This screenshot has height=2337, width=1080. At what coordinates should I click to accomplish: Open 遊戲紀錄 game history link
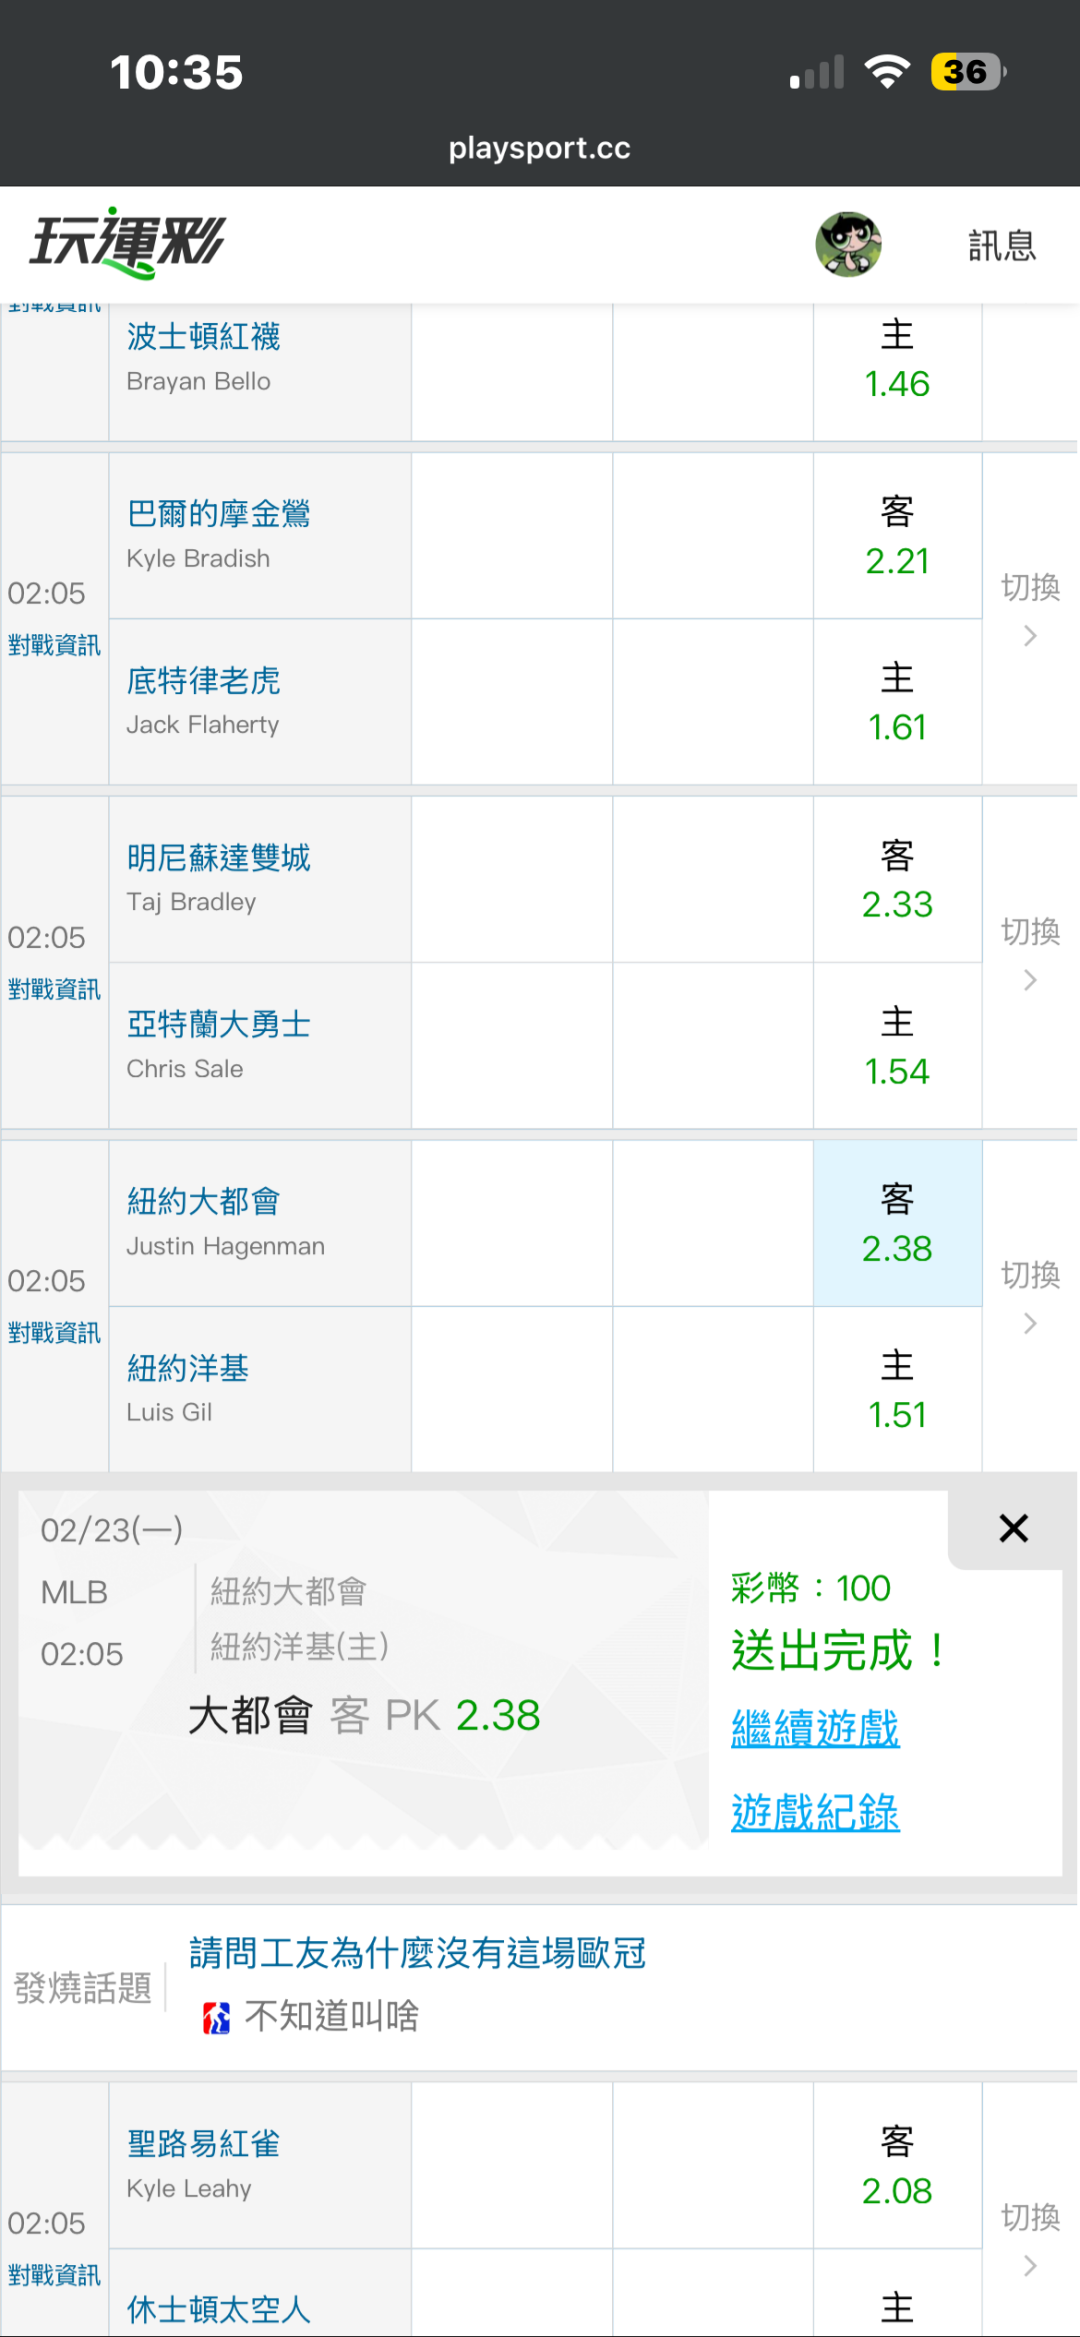pyautogui.click(x=815, y=1812)
